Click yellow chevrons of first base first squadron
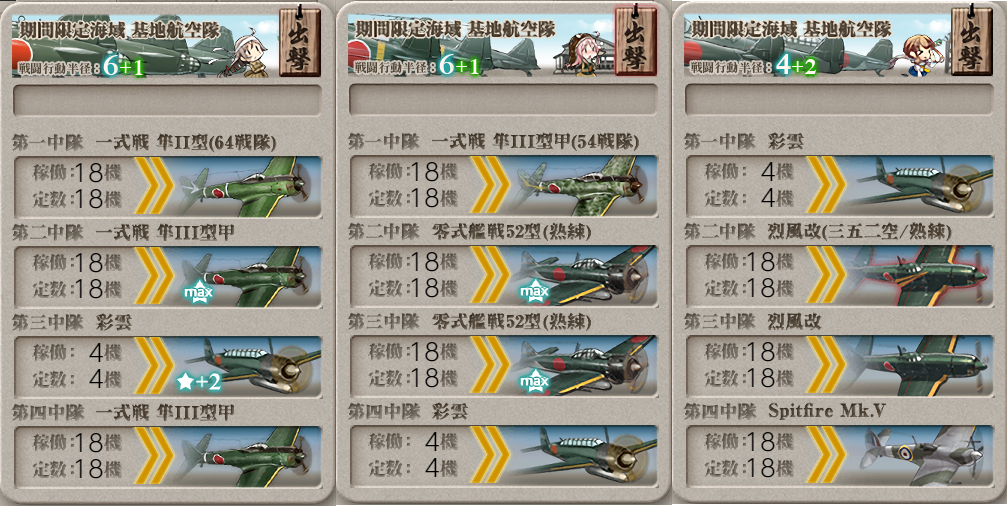1008x506 pixels. pyautogui.click(x=155, y=186)
